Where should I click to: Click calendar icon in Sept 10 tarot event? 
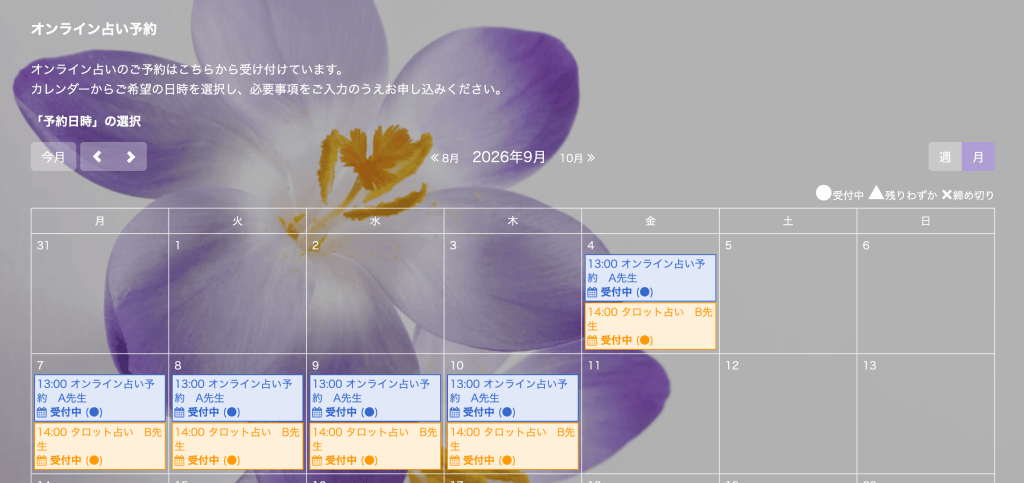click(x=455, y=460)
